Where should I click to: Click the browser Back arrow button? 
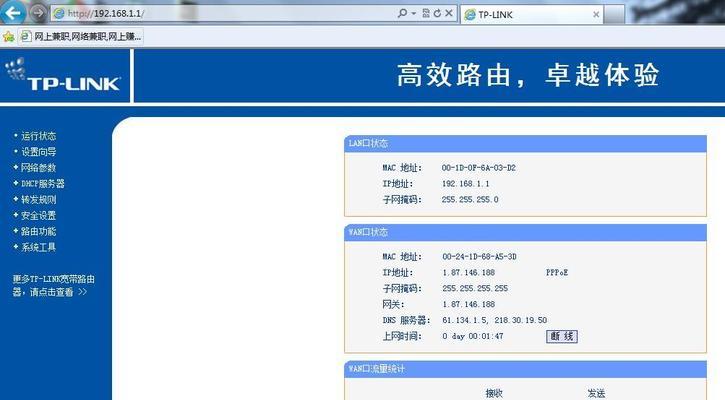(x=12, y=12)
